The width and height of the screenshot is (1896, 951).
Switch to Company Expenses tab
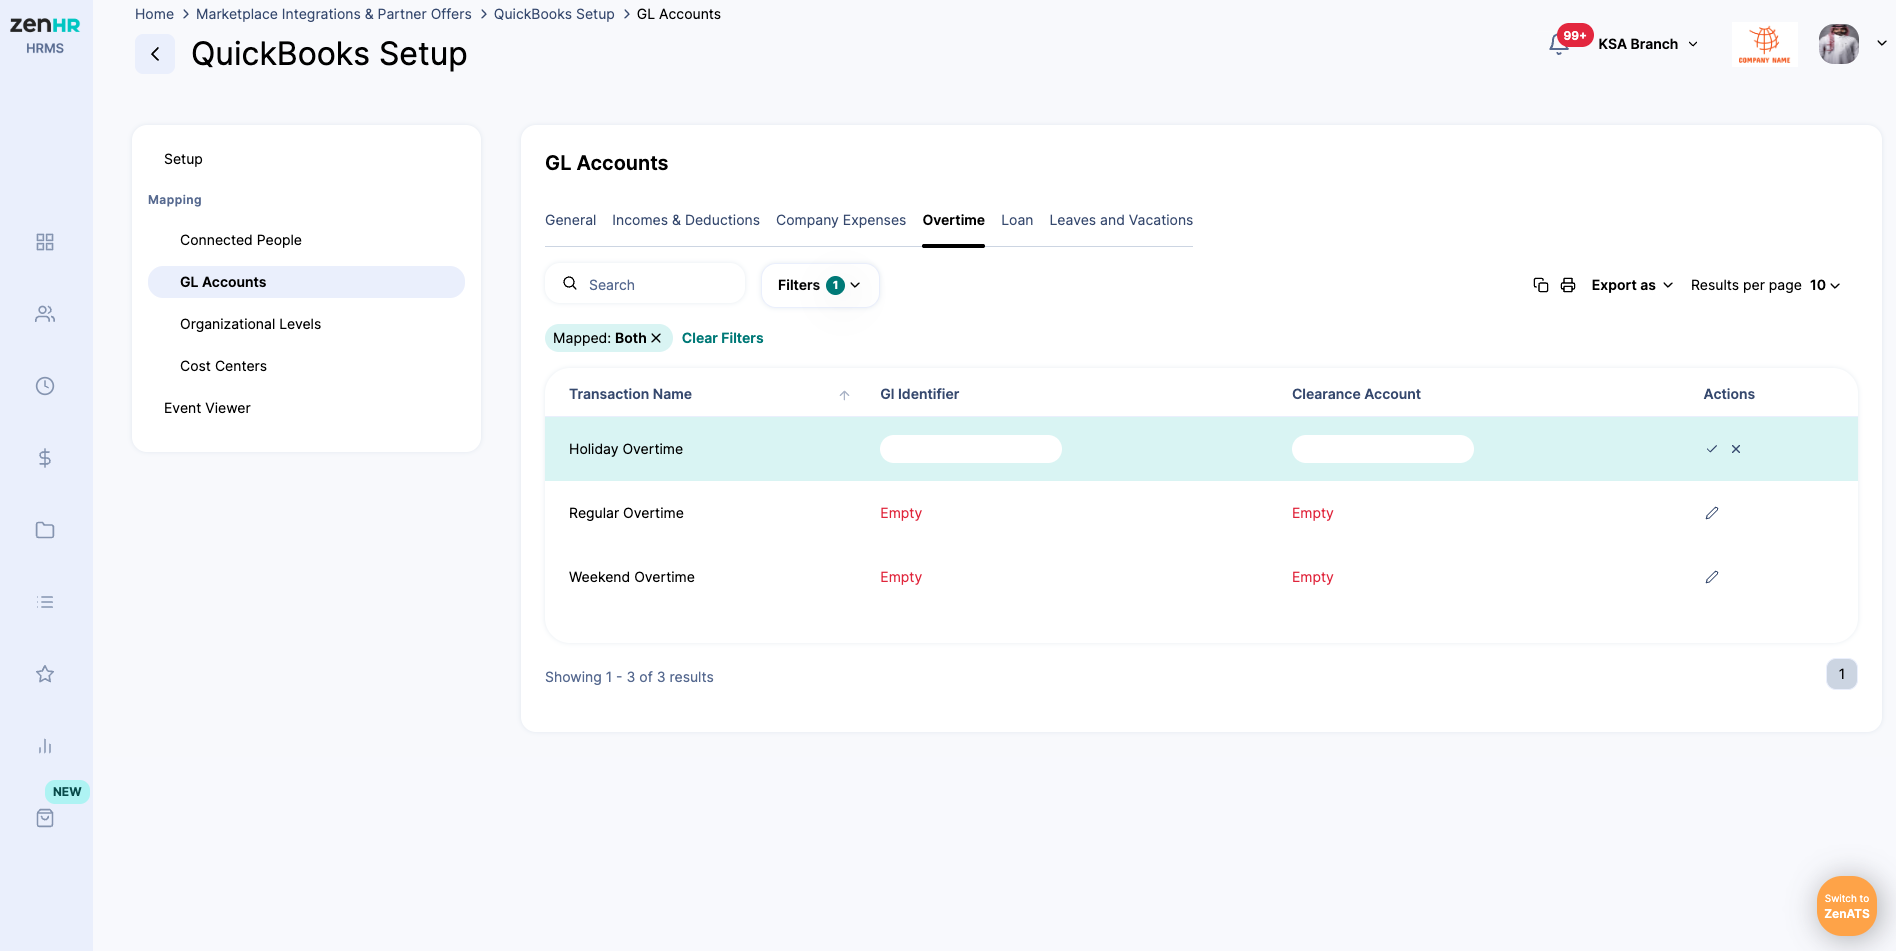click(841, 220)
